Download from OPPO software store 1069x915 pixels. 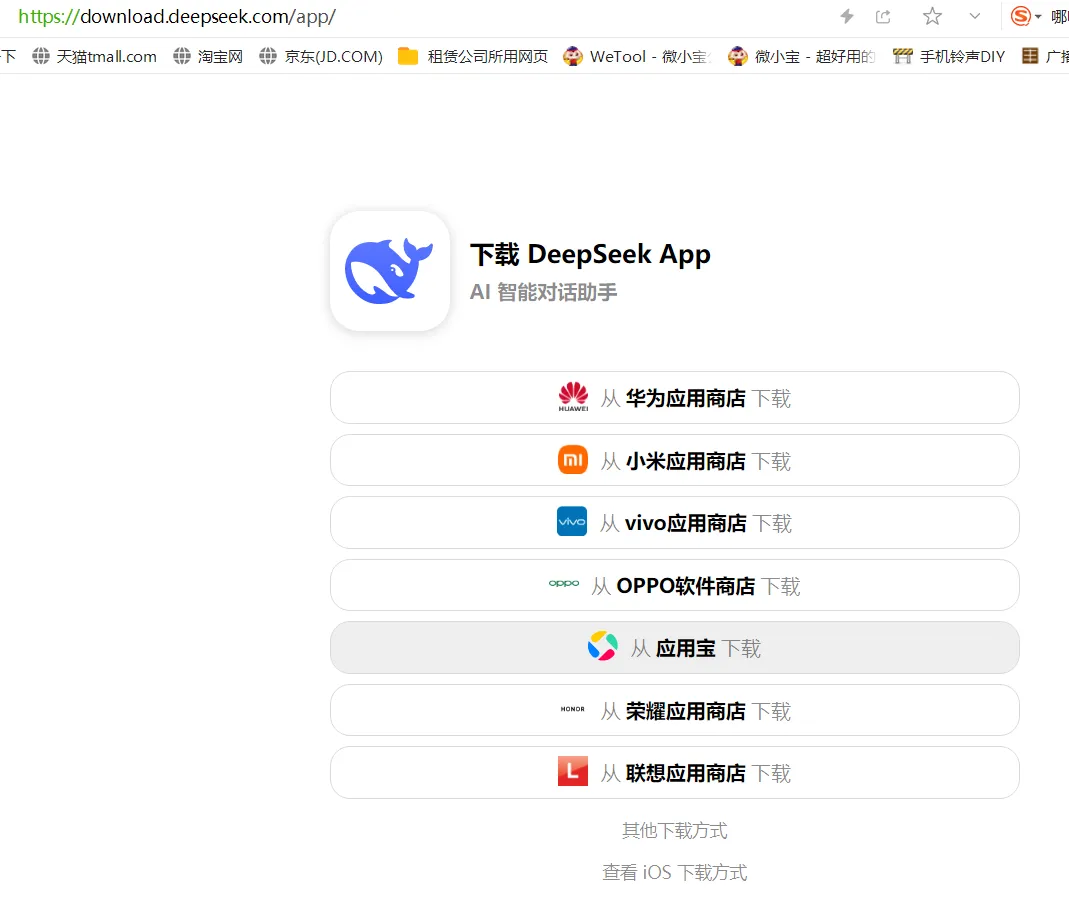pyautogui.click(x=675, y=585)
